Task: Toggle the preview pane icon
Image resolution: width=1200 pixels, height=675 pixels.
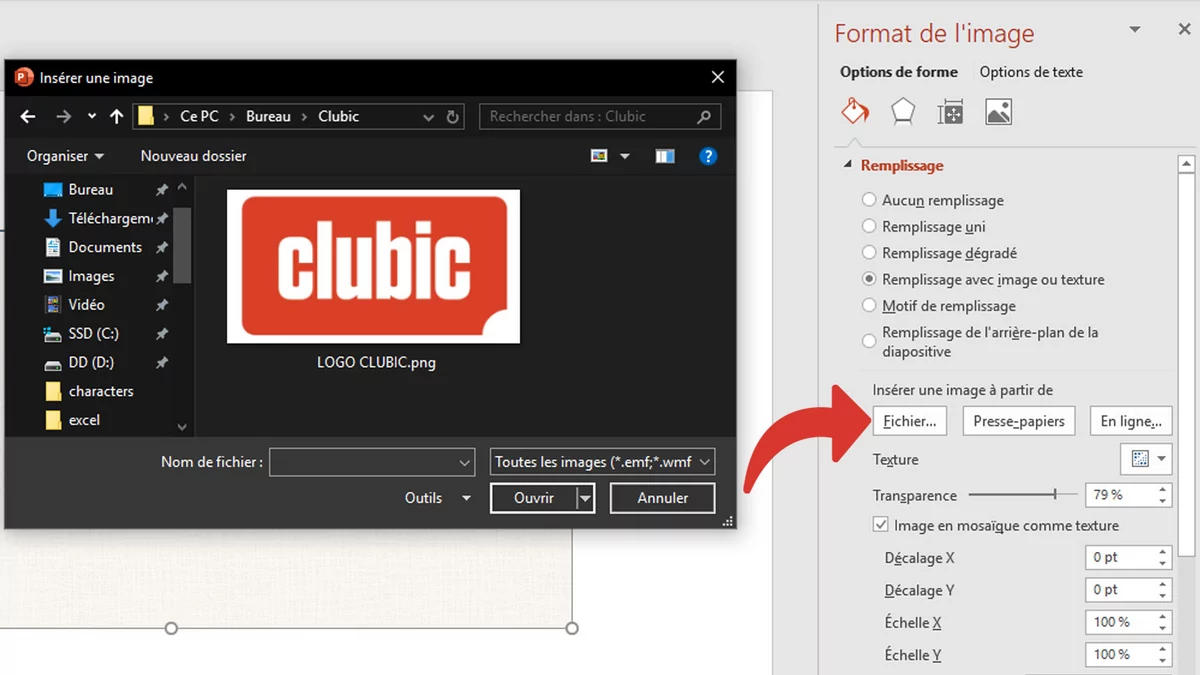Action: pos(665,156)
